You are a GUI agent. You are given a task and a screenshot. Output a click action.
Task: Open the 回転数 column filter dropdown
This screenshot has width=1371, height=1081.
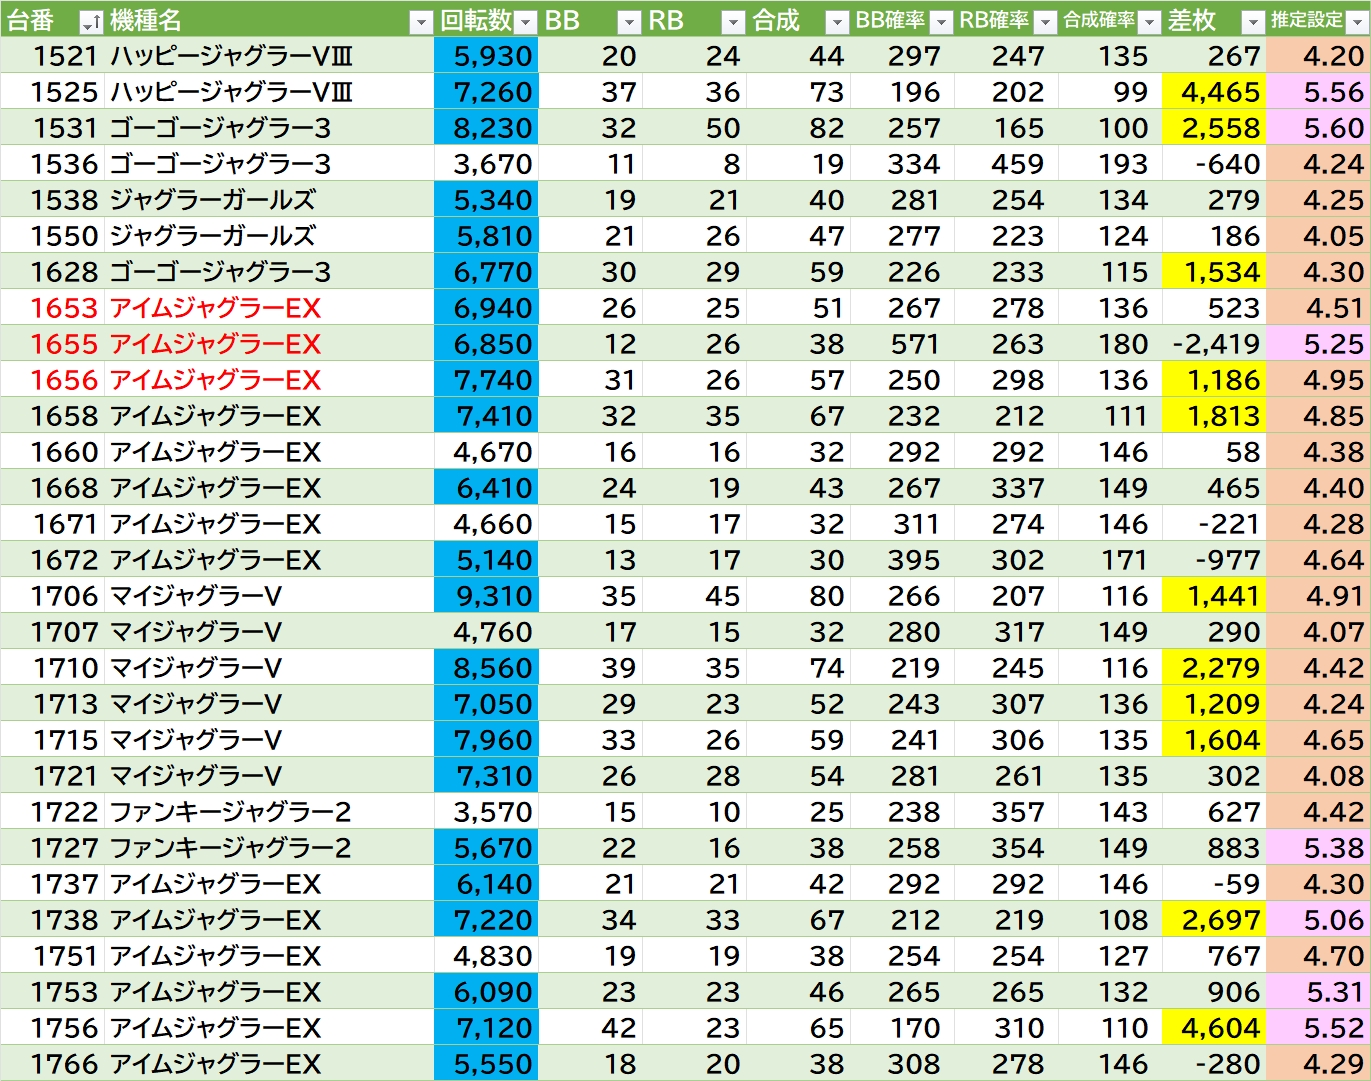pyautogui.click(x=526, y=22)
